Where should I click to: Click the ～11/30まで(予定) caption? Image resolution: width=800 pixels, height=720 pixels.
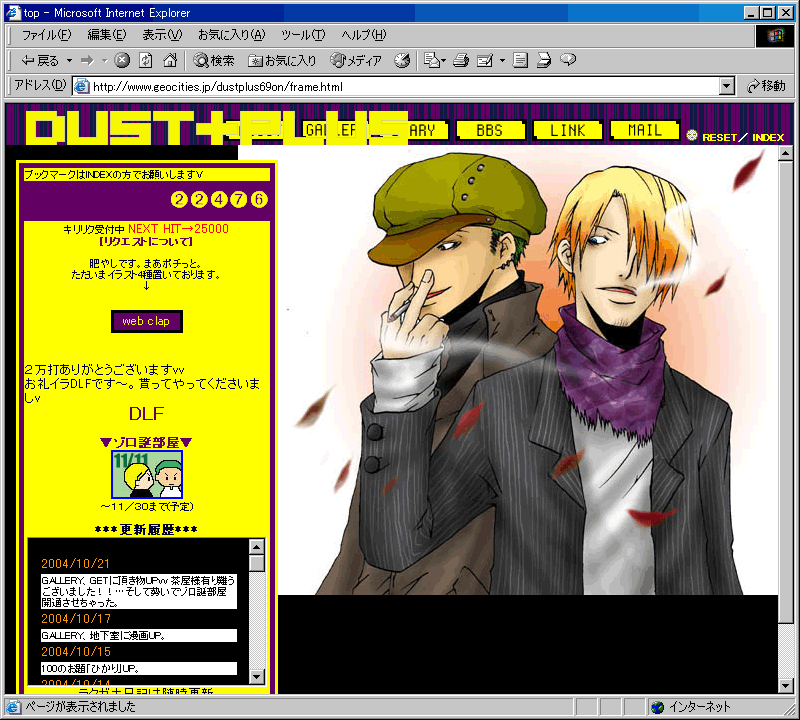click(147, 507)
